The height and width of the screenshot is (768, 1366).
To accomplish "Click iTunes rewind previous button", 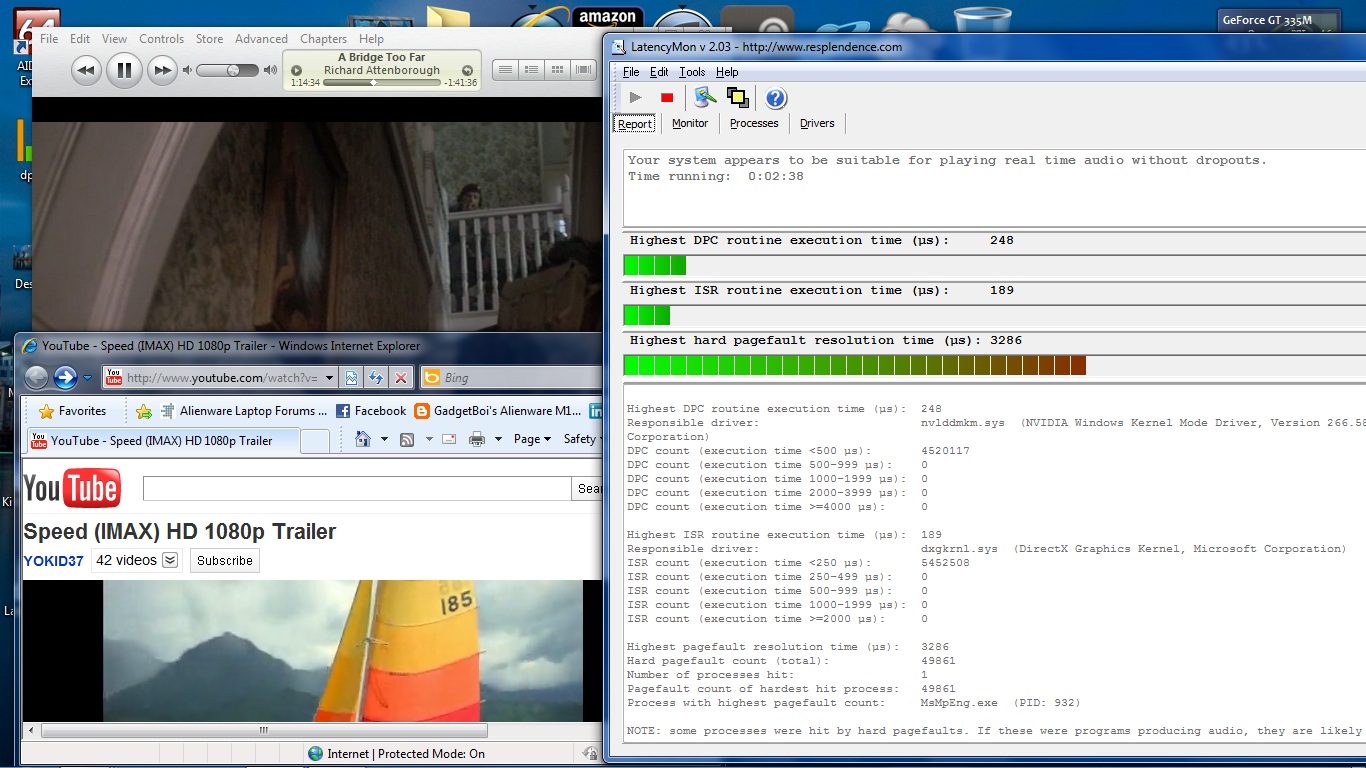I will pos(87,70).
